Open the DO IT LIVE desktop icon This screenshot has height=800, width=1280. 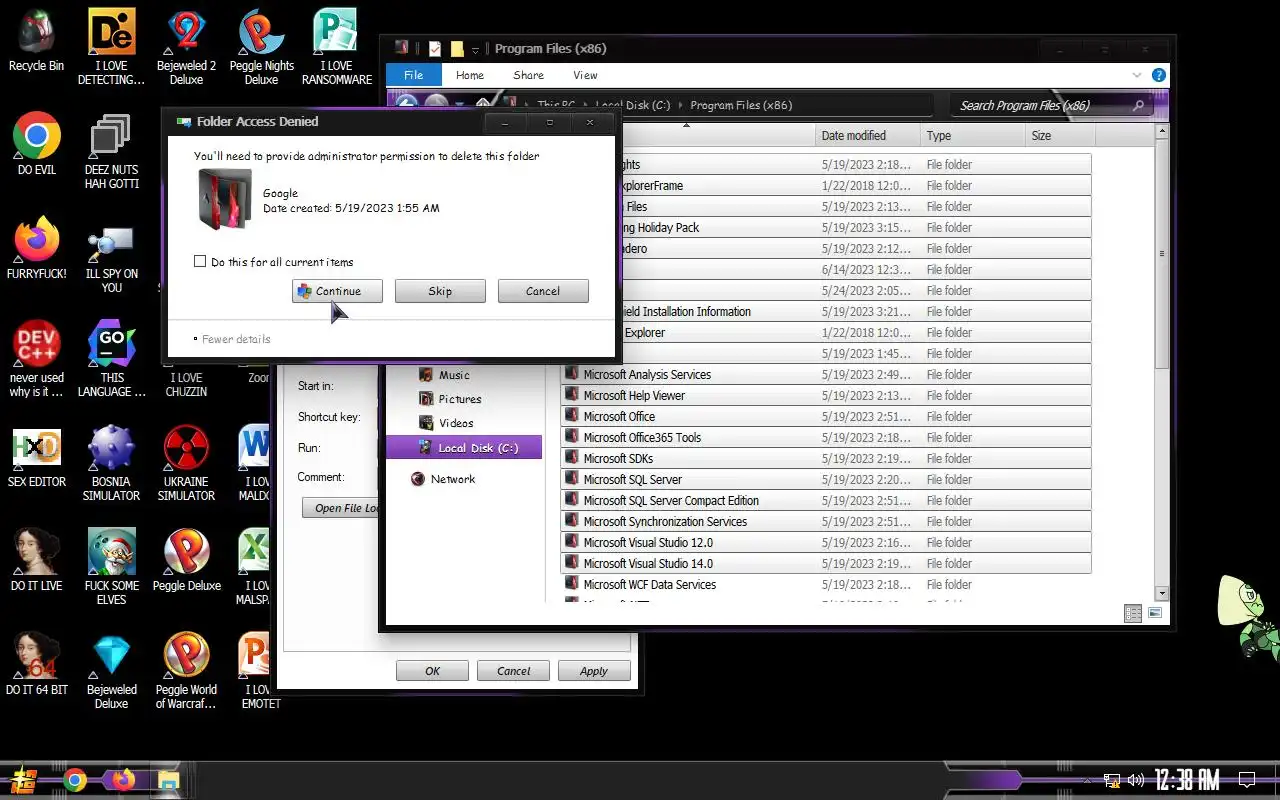pyautogui.click(x=36, y=560)
